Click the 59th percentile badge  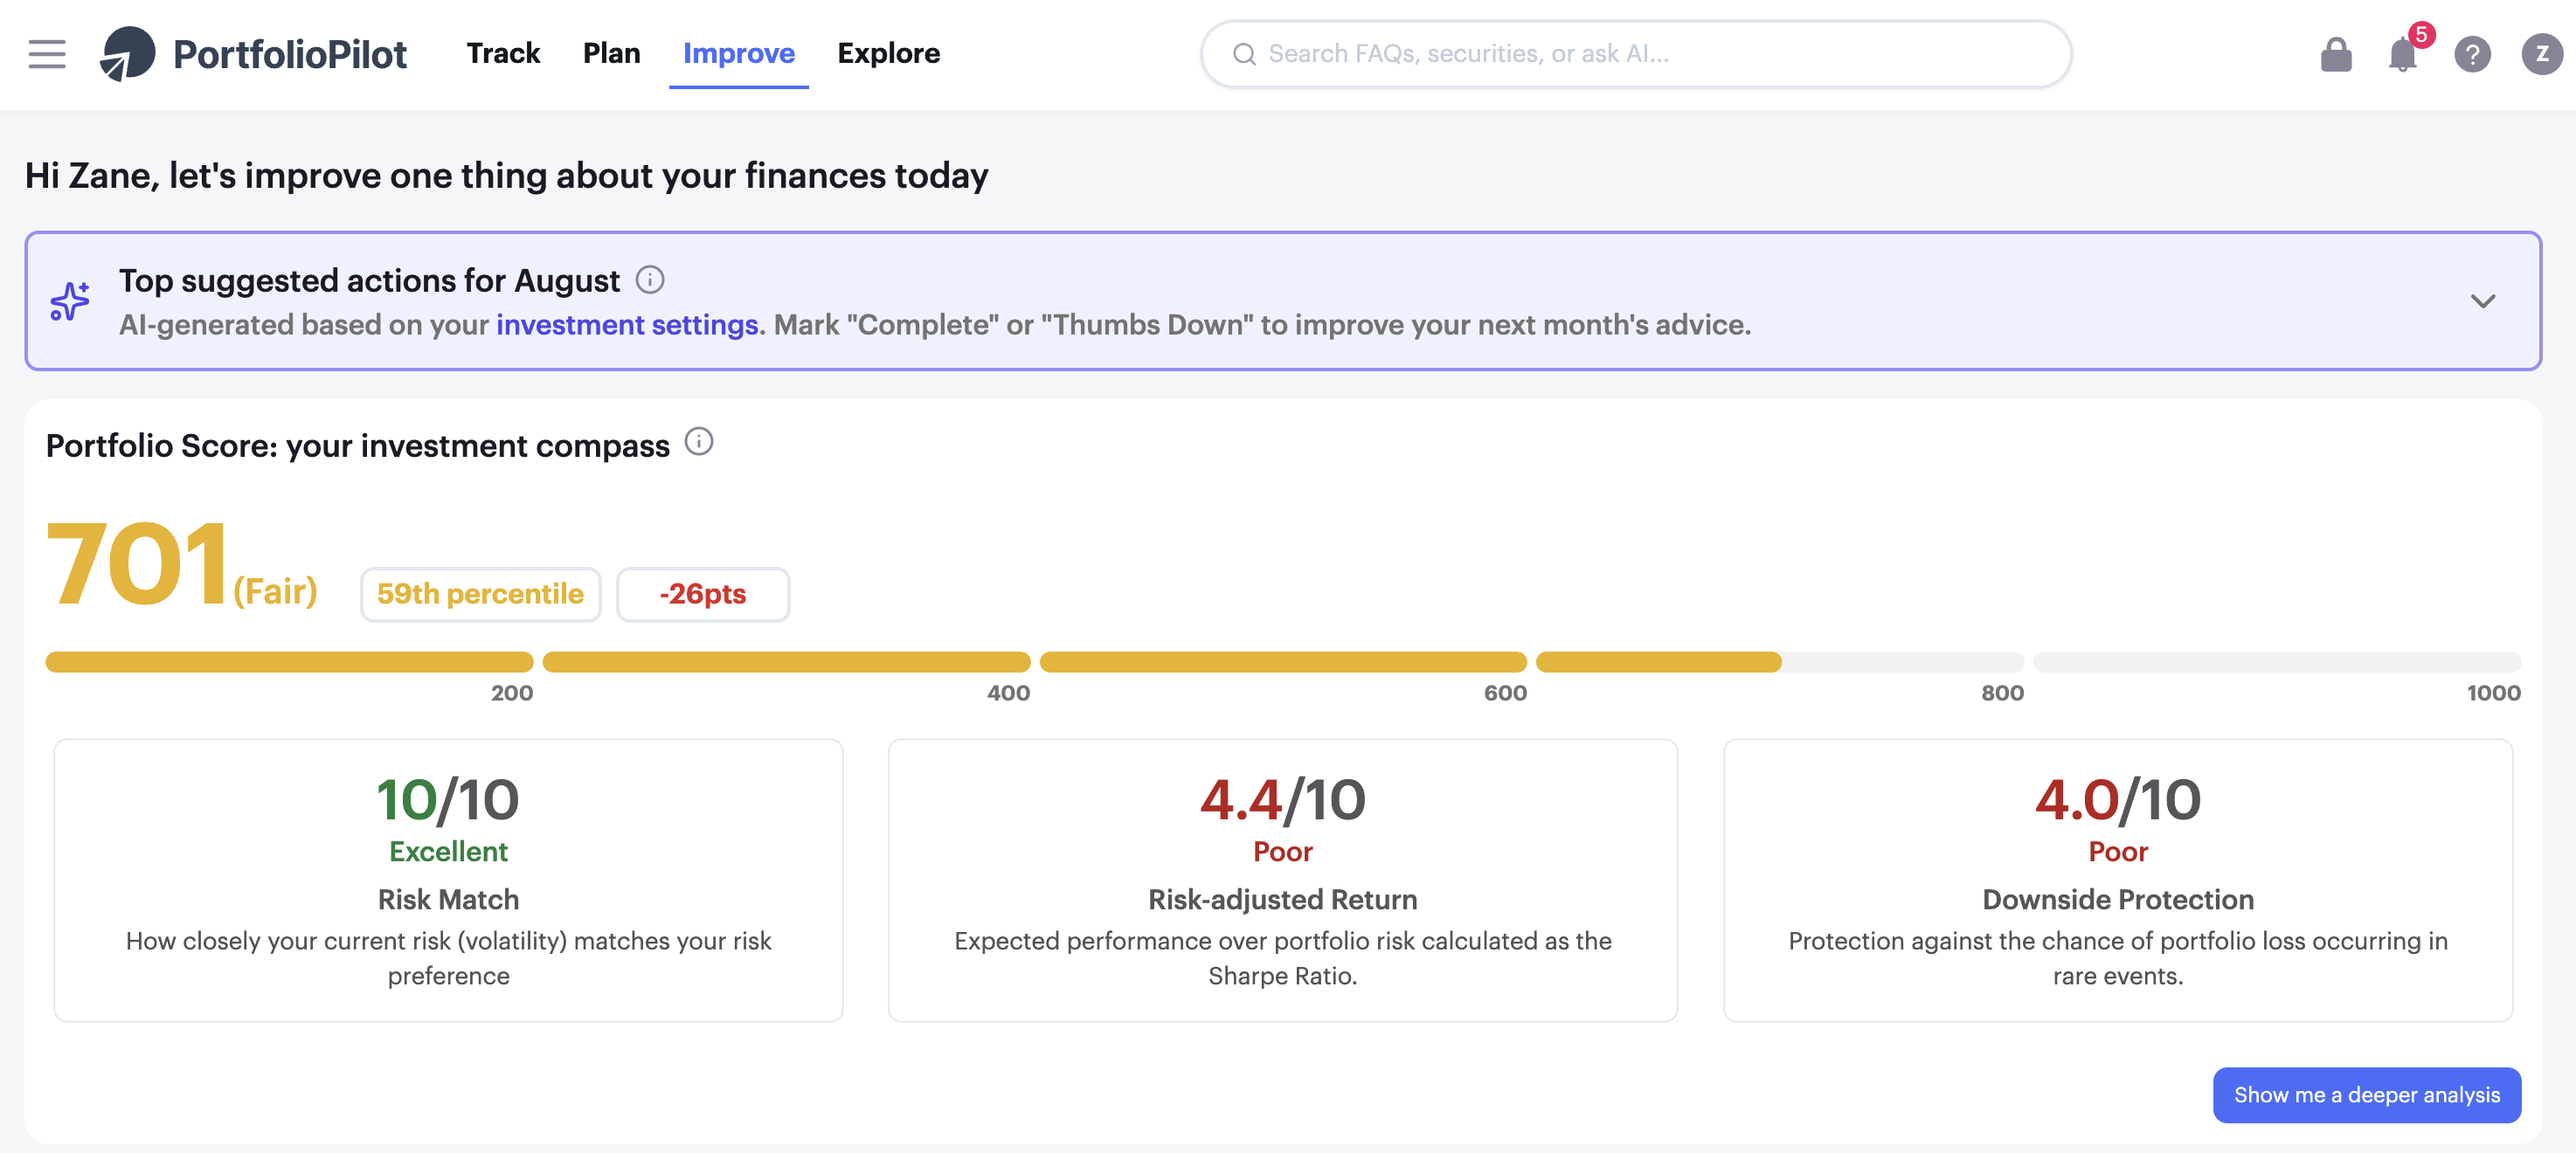tap(481, 594)
